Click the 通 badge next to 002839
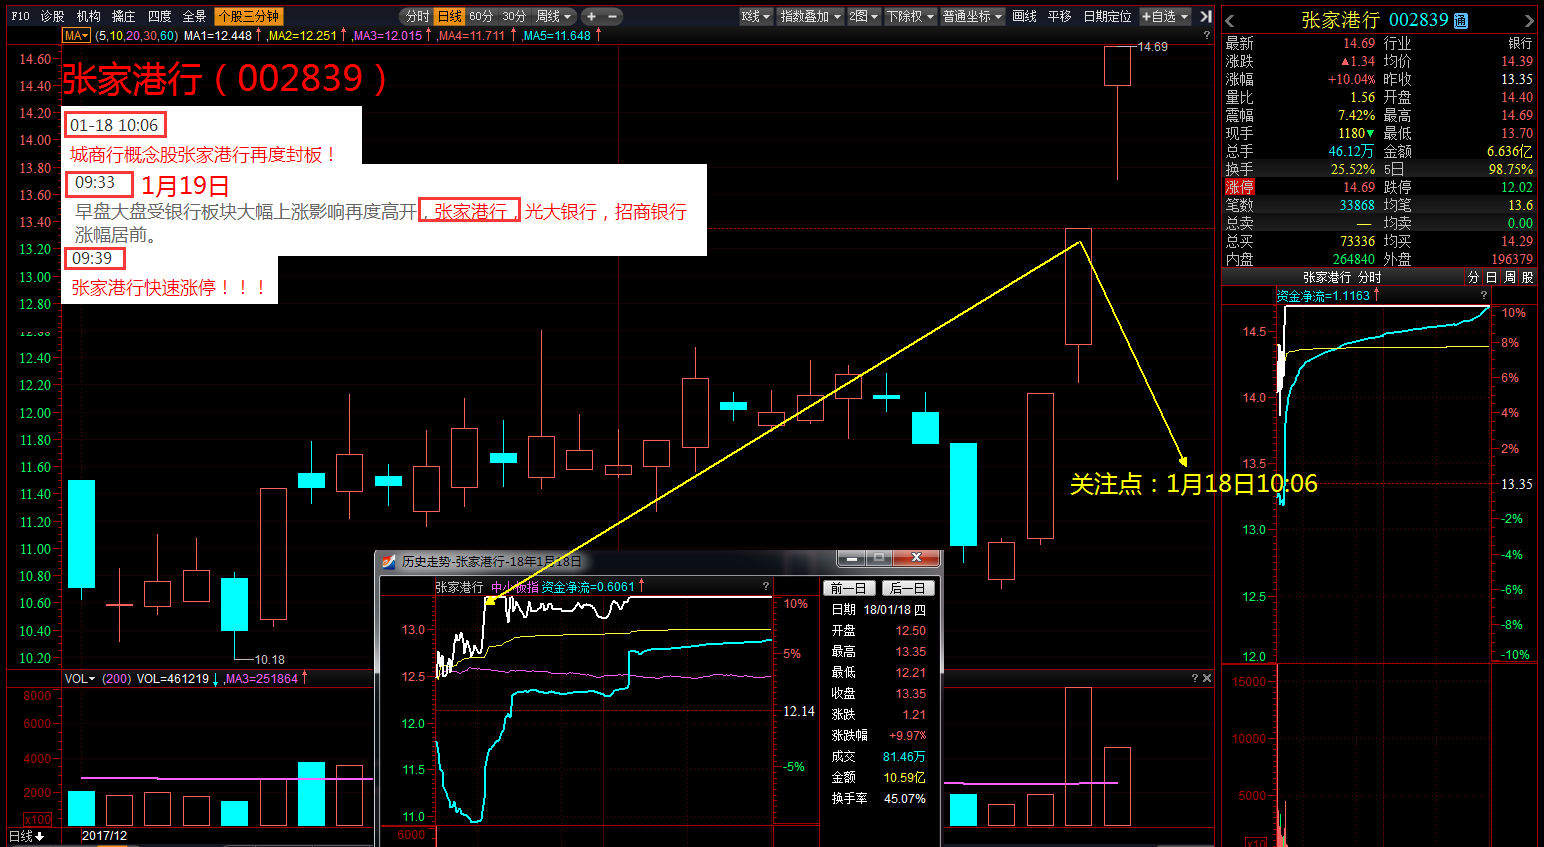Viewport: 1544px width, 847px height. click(1461, 20)
